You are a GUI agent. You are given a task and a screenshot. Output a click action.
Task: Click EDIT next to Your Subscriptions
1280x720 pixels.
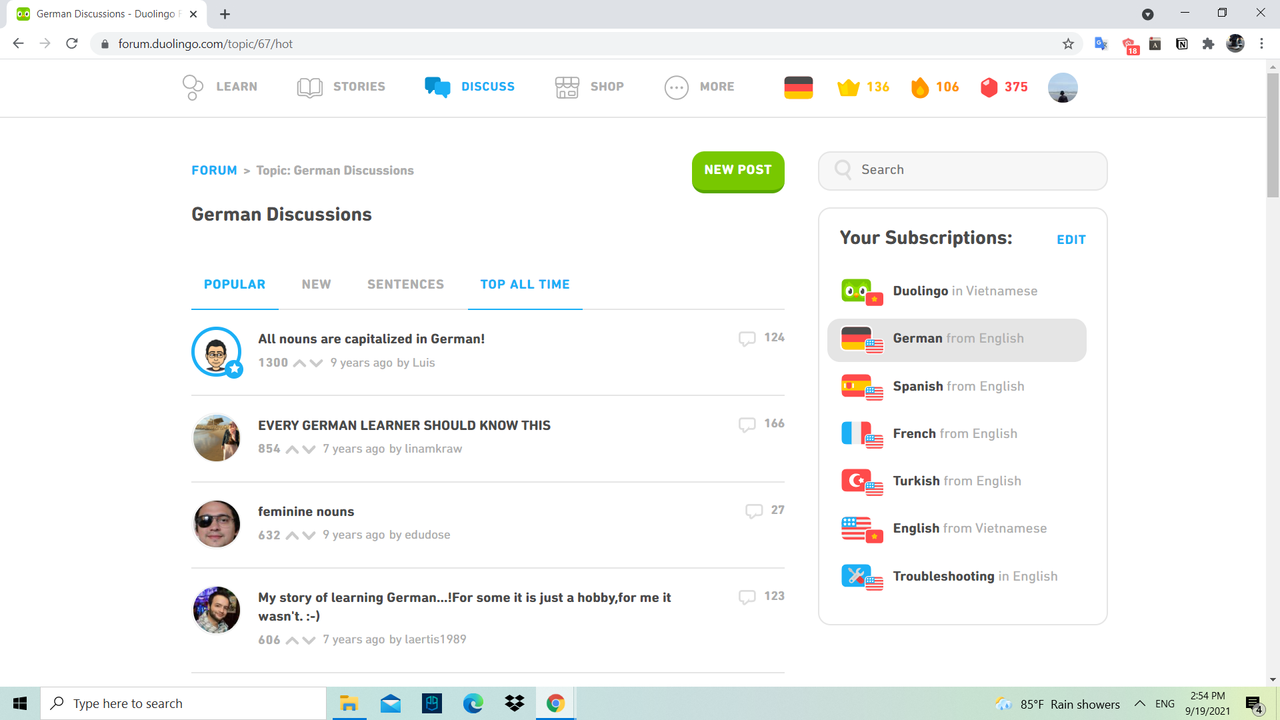pos(1071,240)
